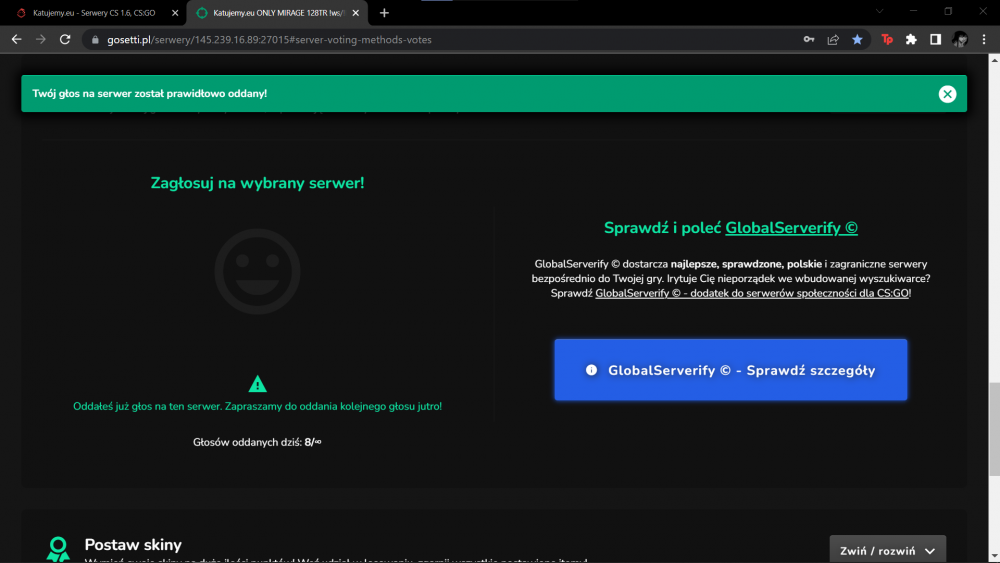Click the Twój głos został prawidłowo oddany text
The image size is (1000, 563).
click(150, 94)
